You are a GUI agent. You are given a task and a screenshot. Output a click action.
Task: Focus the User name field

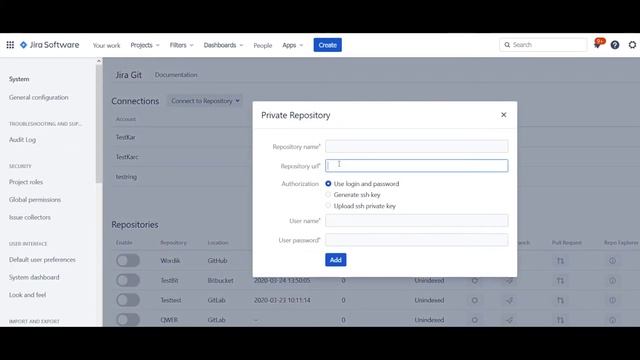click(417, 221)
